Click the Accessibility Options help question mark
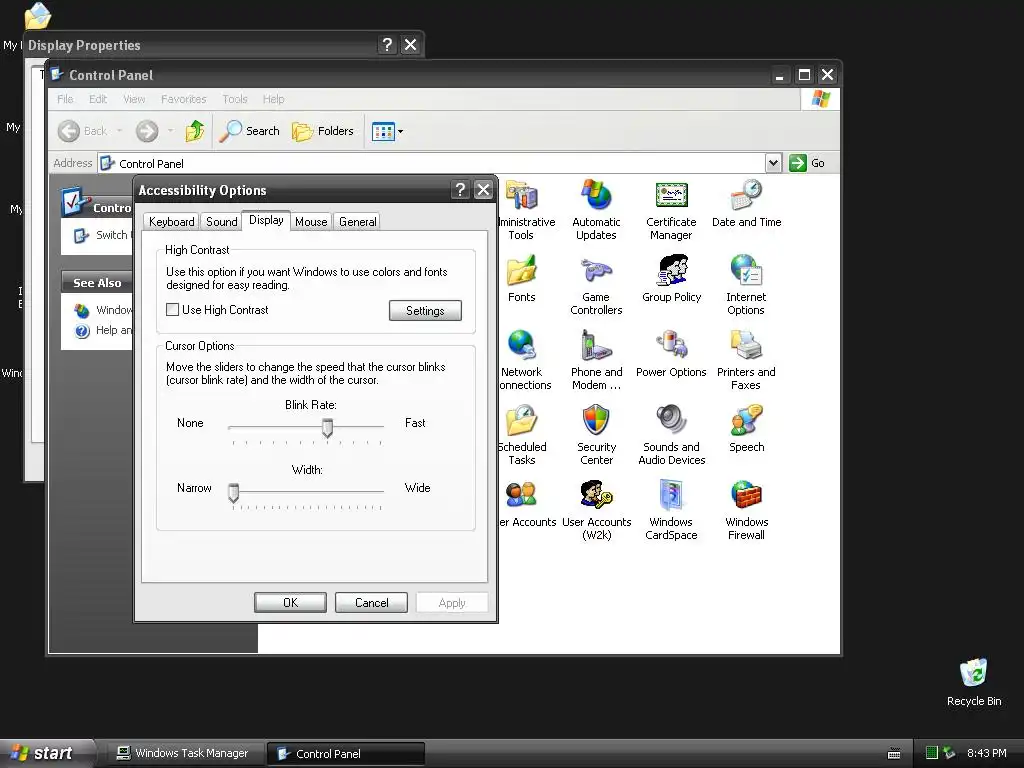Viewport: 1024px width, 768px height. click(x=460, y=189)
